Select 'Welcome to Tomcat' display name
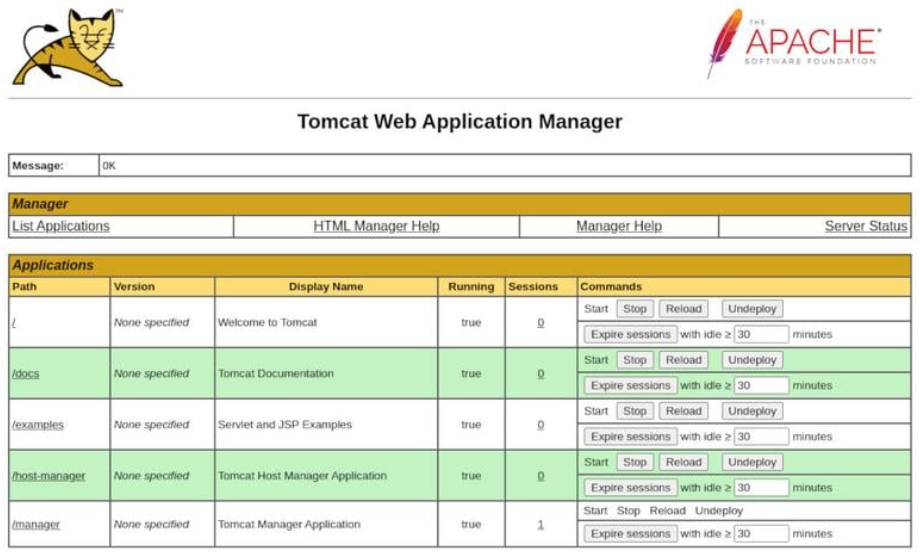This screenshot has height=559, width=920. 268,323
